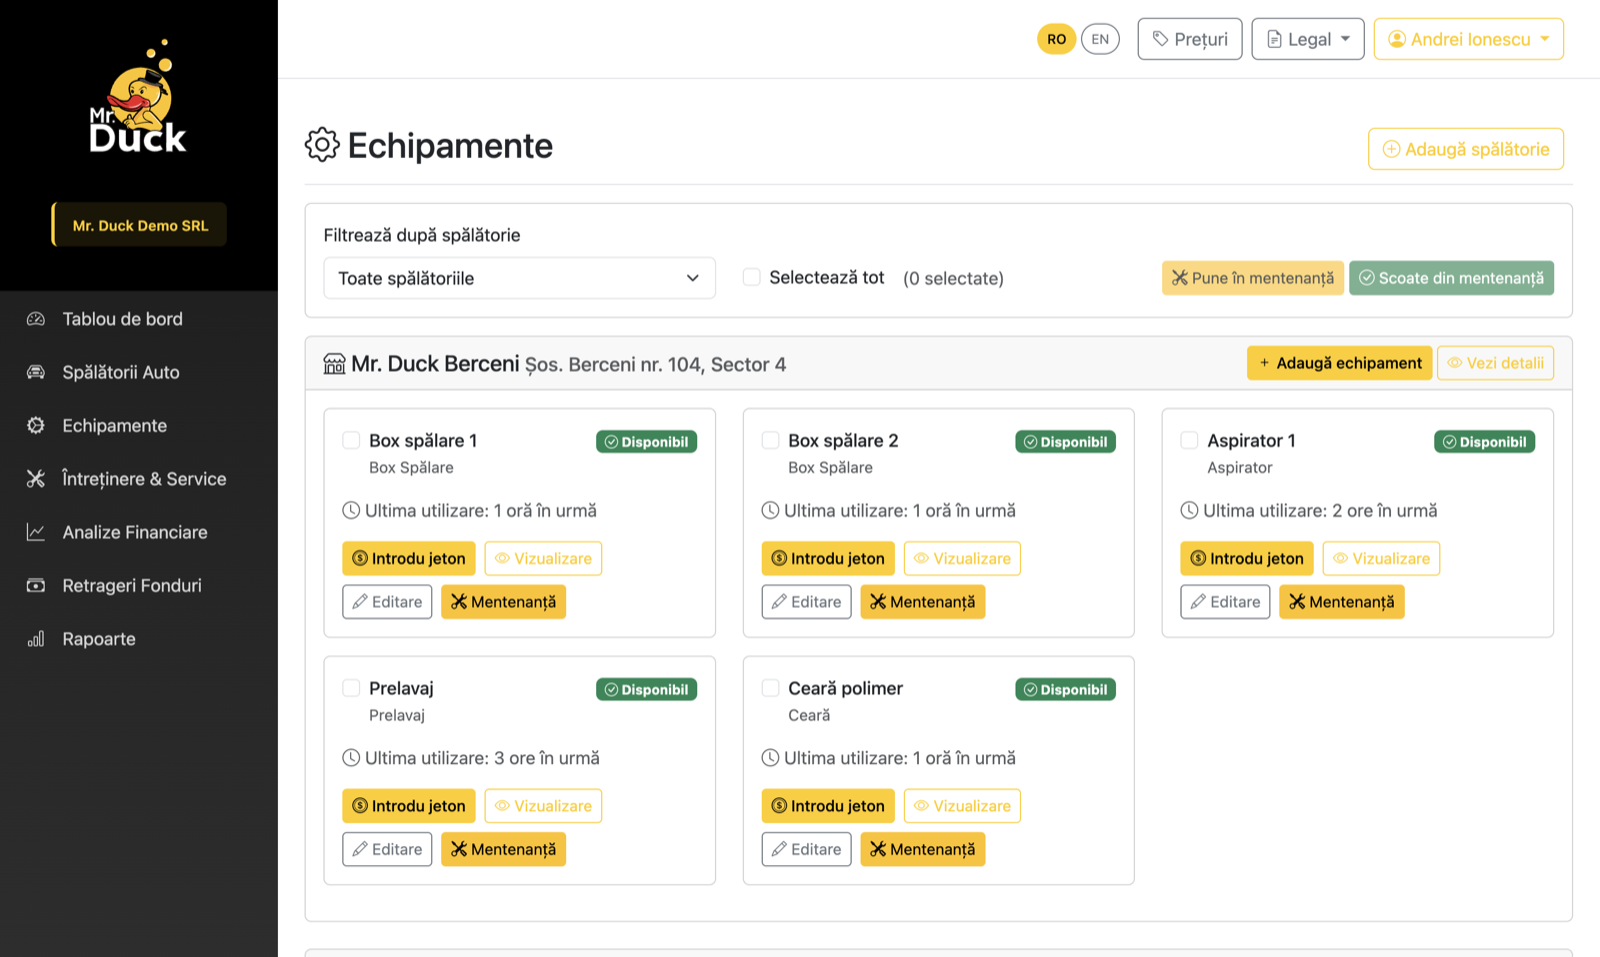Click Introdu jeton on Box spălare 1
Viewport: 1600px width, 957px height.
(409, 558)
